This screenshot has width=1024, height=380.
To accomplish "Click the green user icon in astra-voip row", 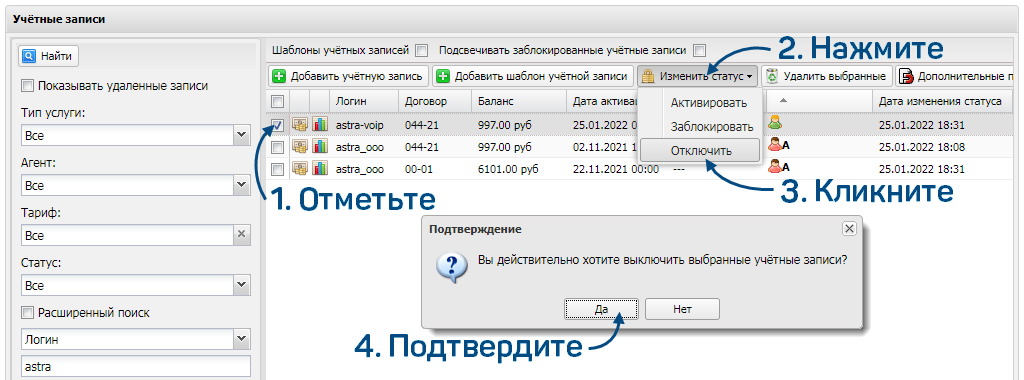I will click(775, 123).
